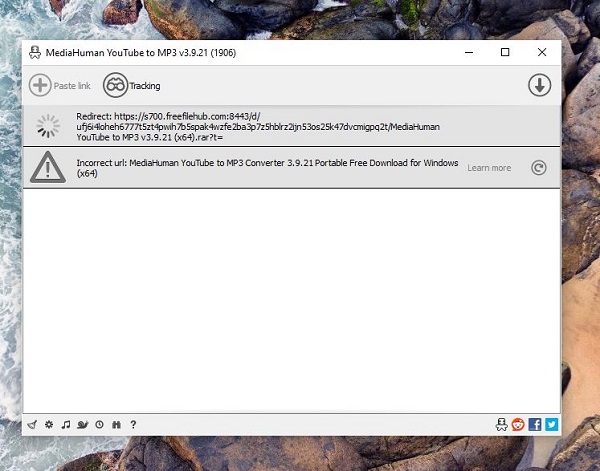Minimize the MediaHuman window
Image resolution: width=600 pixels, height=471 pixels.
469,52
